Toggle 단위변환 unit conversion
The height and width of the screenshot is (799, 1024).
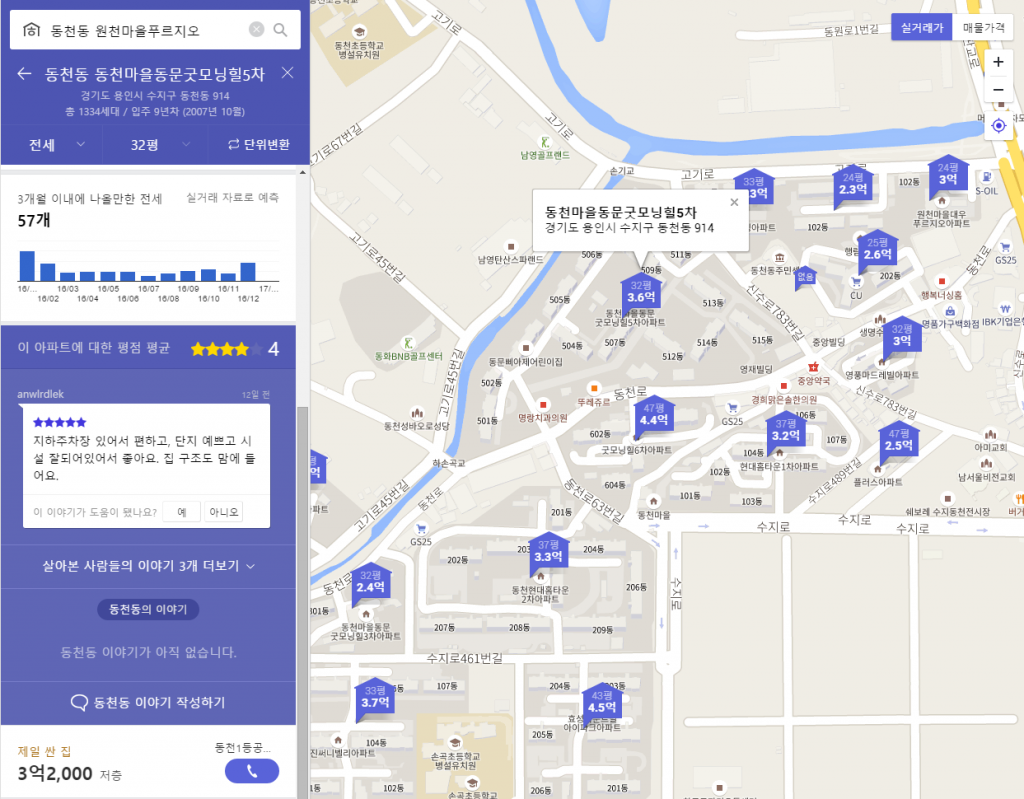pyautogui.click(x=259, y=144)
